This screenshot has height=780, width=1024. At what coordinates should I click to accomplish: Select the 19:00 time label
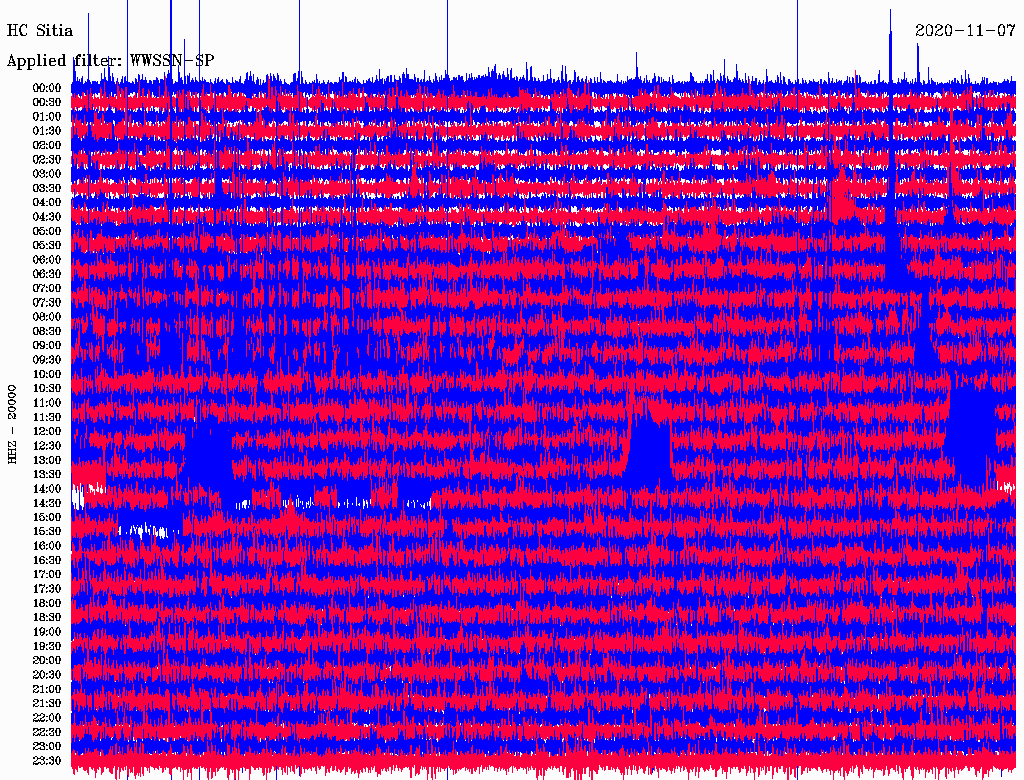47,632
